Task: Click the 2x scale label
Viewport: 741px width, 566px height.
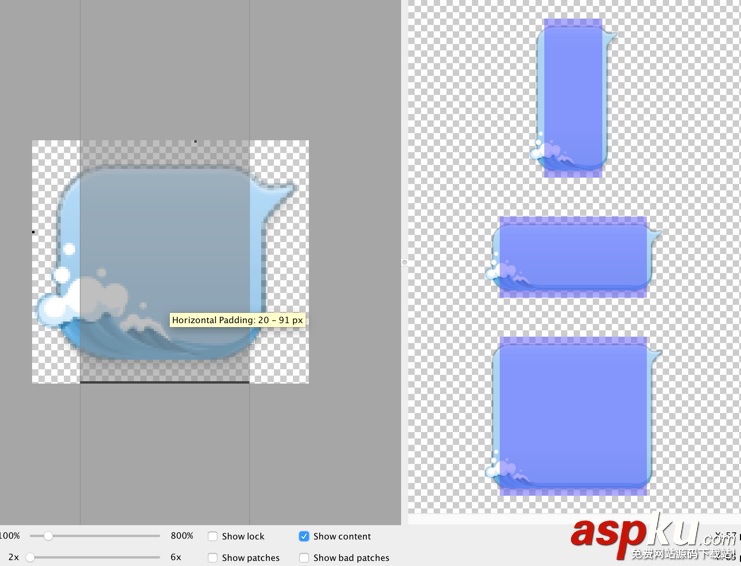Action: point(14,557)
